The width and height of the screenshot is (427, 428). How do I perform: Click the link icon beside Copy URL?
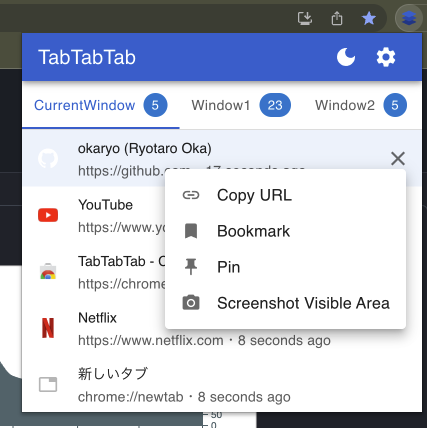191,195
